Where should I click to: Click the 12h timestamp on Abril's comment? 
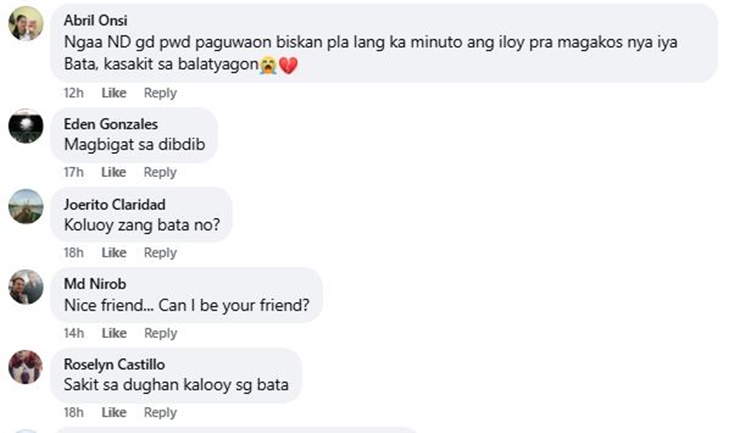click(x=74, y=93)
